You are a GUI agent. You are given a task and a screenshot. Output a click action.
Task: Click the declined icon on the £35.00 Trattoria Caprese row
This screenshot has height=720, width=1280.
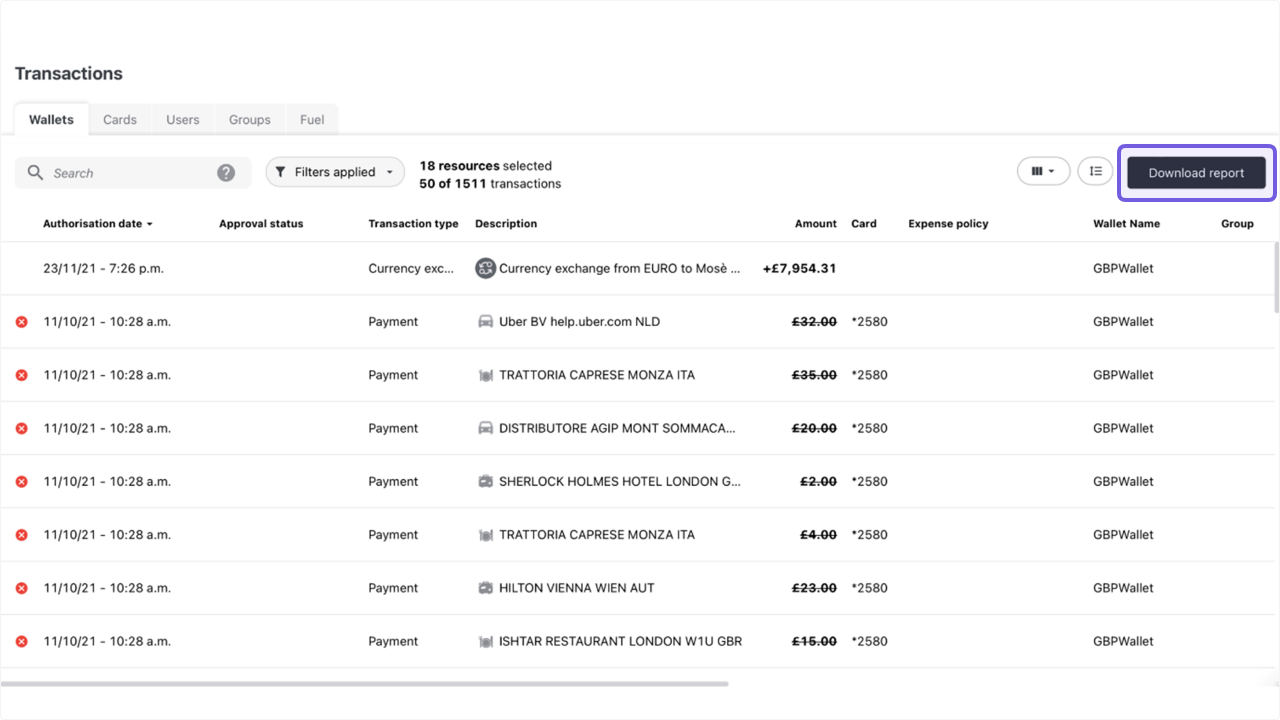point(22,375)
